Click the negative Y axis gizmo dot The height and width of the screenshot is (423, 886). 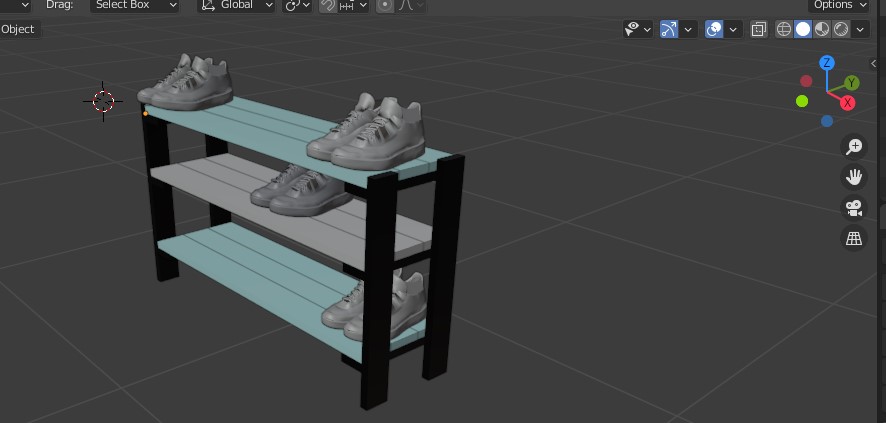click(x=802, y=101)
